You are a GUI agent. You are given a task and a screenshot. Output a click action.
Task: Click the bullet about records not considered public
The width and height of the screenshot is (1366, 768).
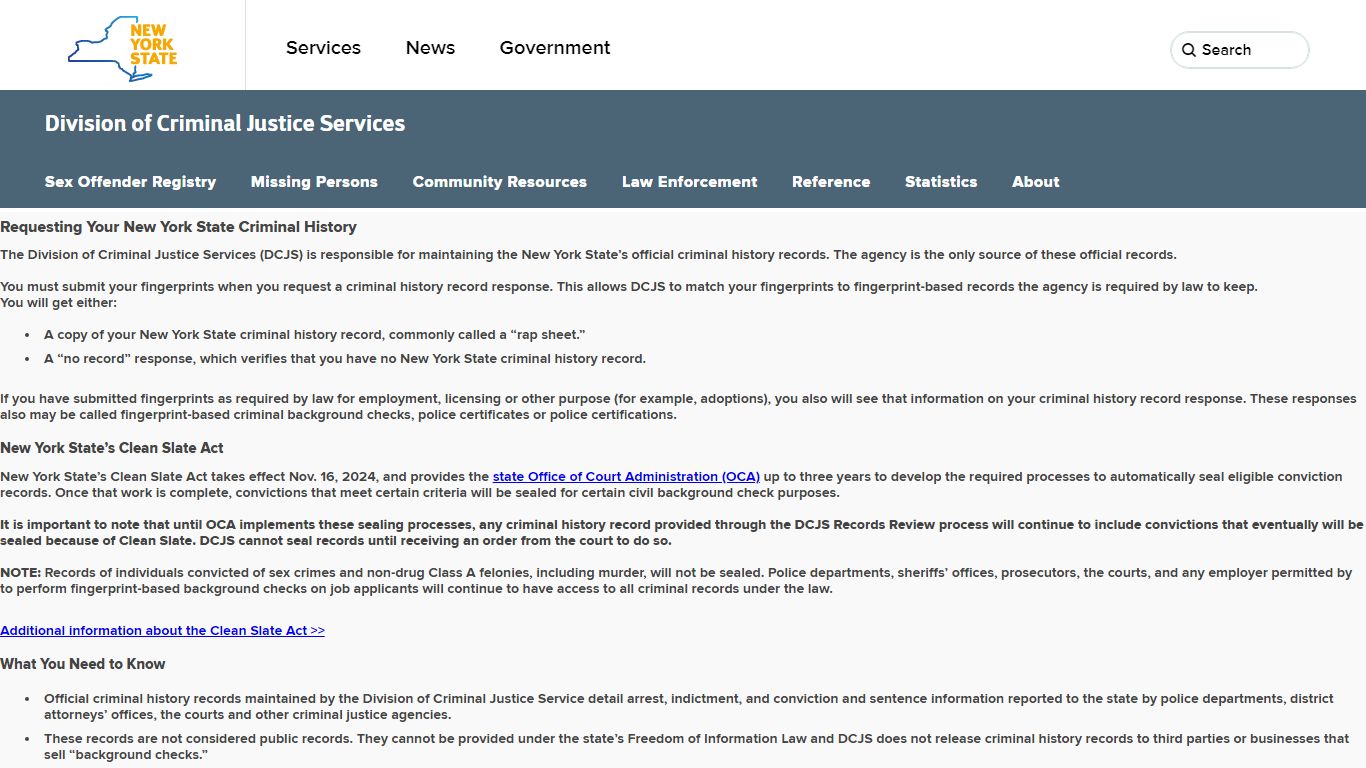click(696, 747)
